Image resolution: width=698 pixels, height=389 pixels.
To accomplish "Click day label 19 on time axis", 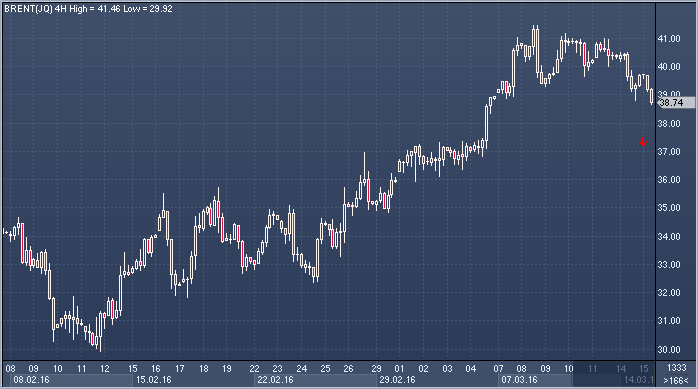I will click(x=227, y=369).
